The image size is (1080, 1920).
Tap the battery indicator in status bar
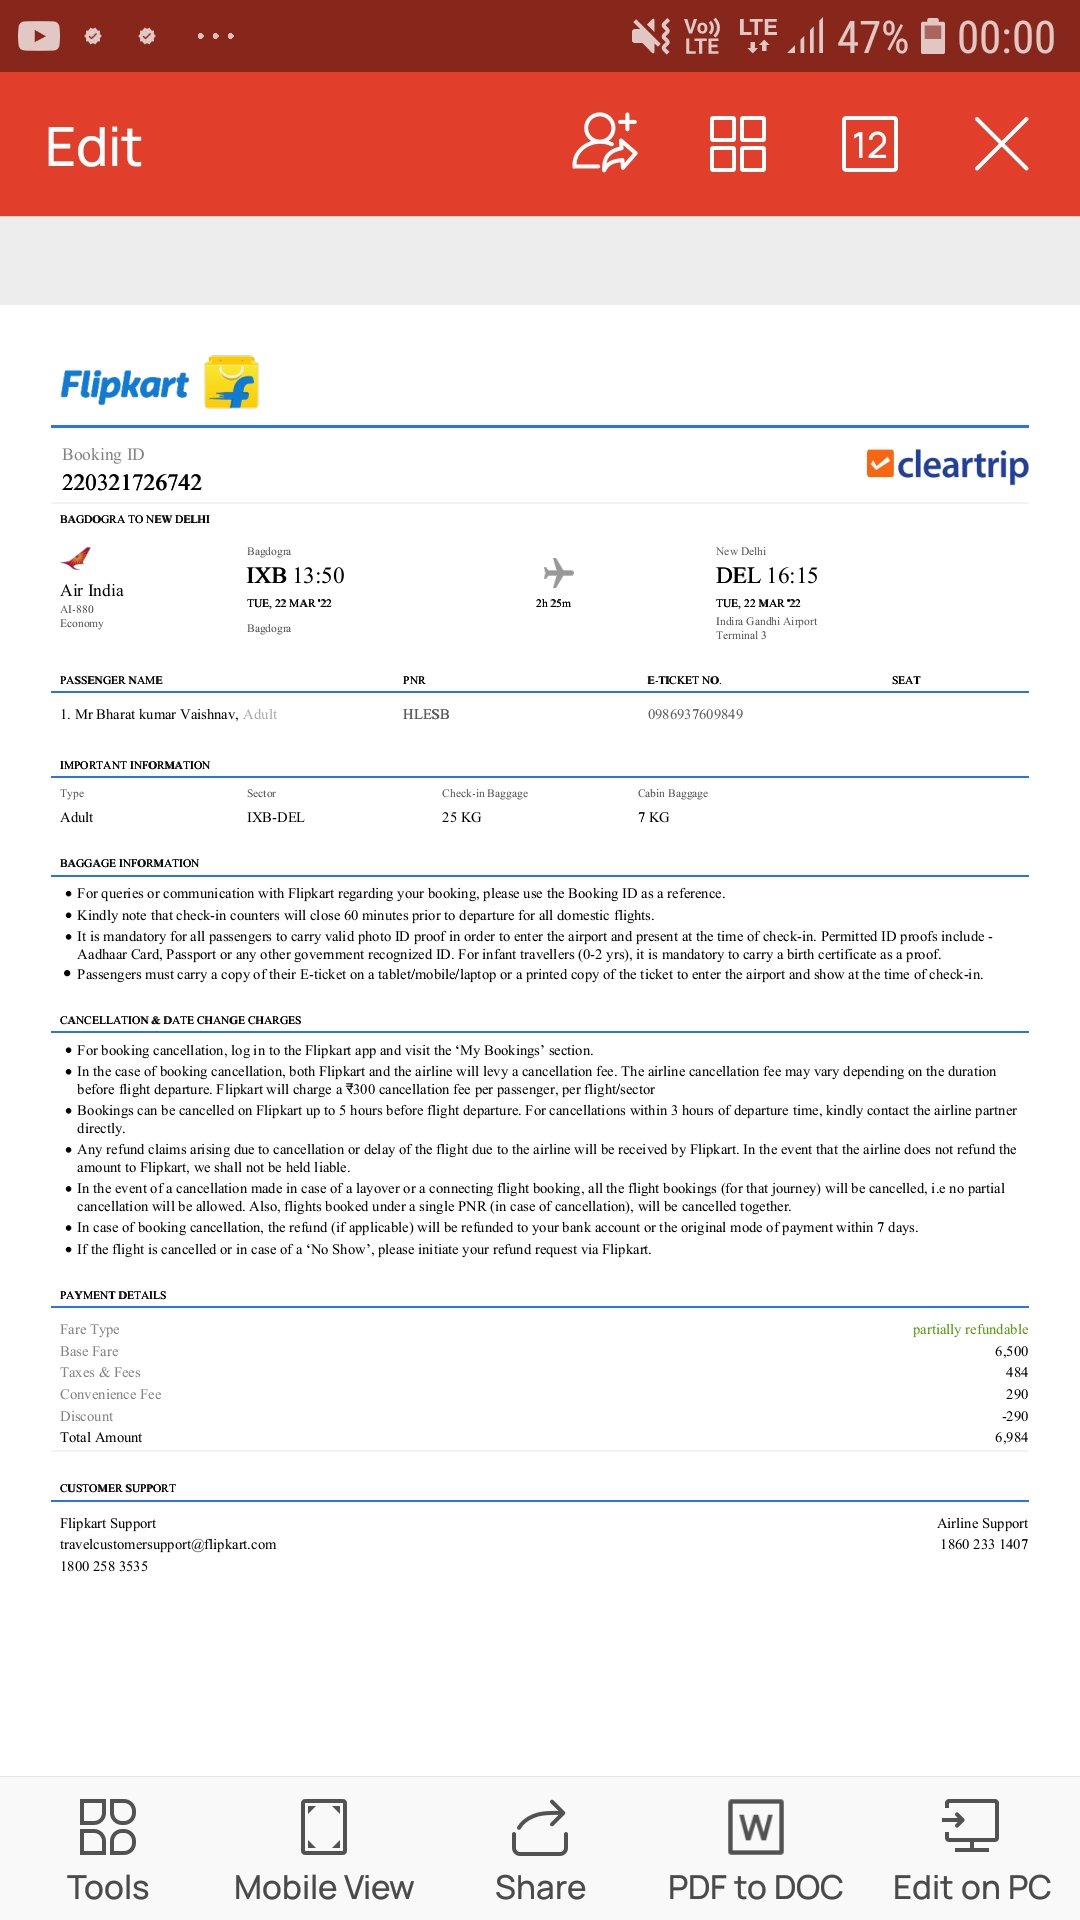(932, 36)
